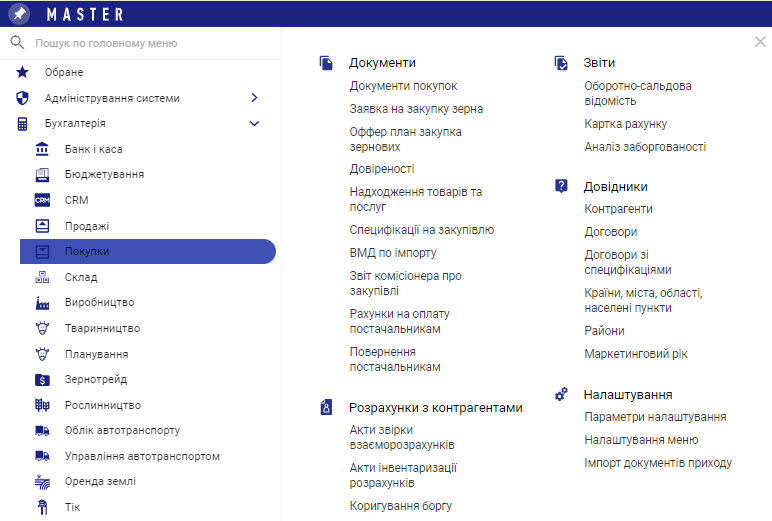Click the bank building icon for Банк і каса

(42, 149)
